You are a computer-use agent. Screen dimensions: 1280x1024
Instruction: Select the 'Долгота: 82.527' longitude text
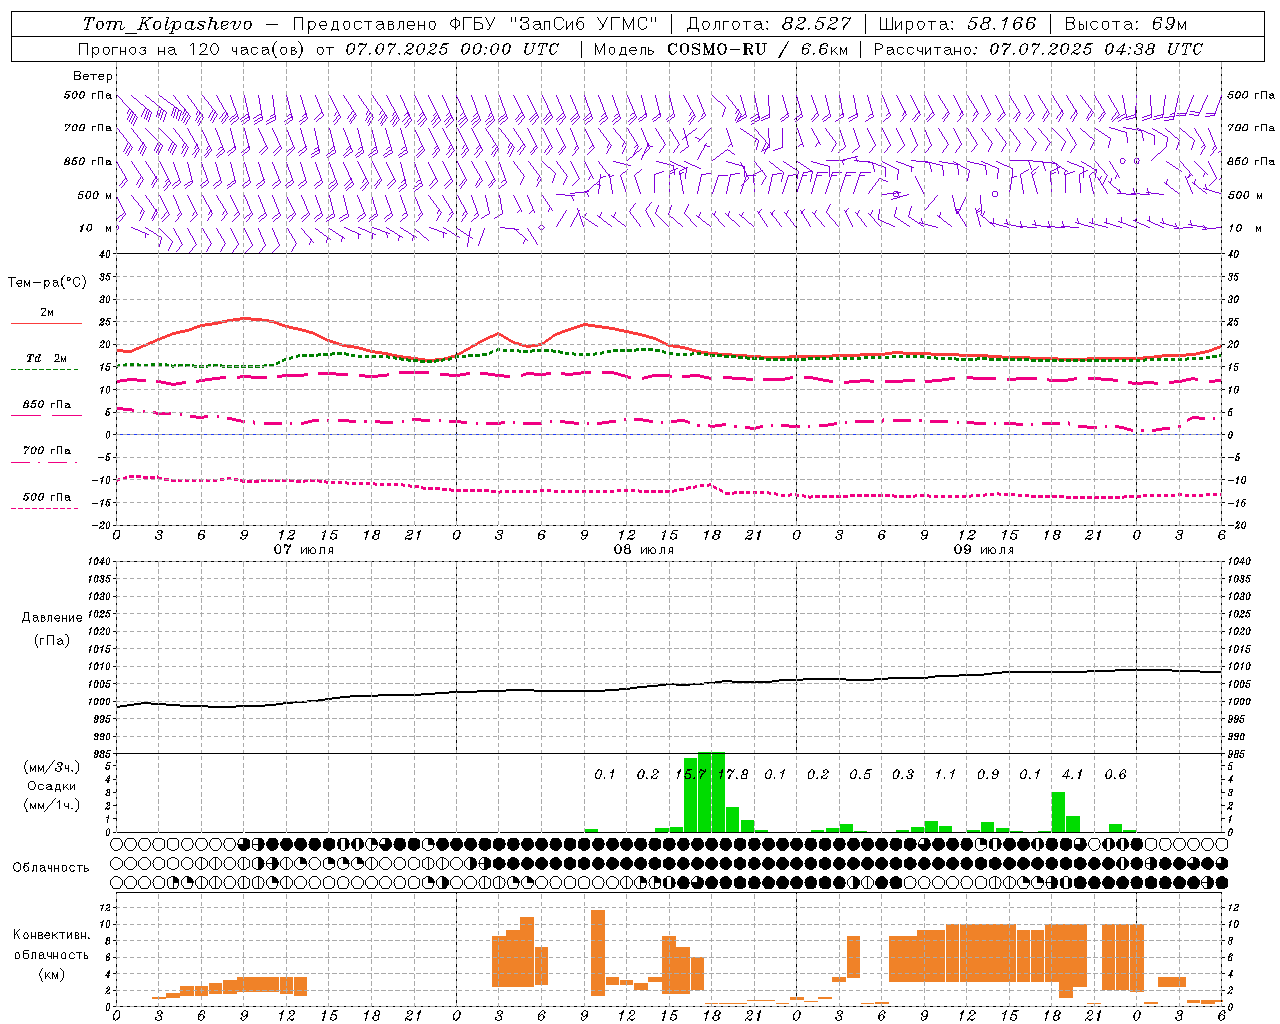[769, 24]
